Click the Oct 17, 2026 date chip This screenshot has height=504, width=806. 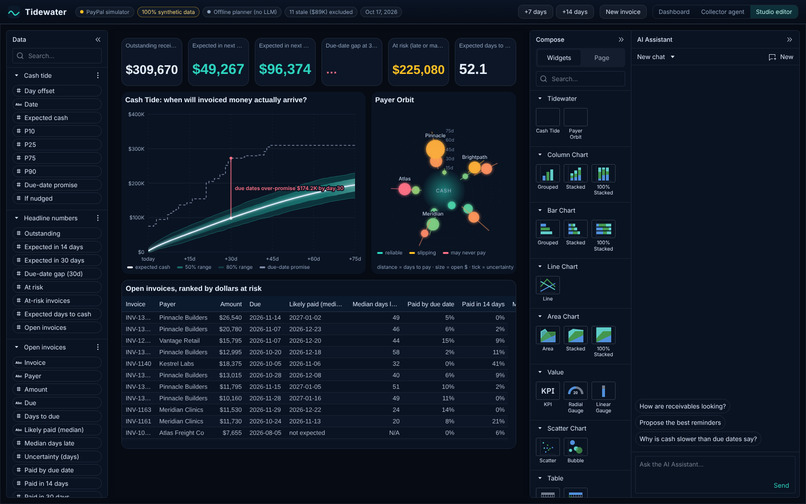[381, 12]
